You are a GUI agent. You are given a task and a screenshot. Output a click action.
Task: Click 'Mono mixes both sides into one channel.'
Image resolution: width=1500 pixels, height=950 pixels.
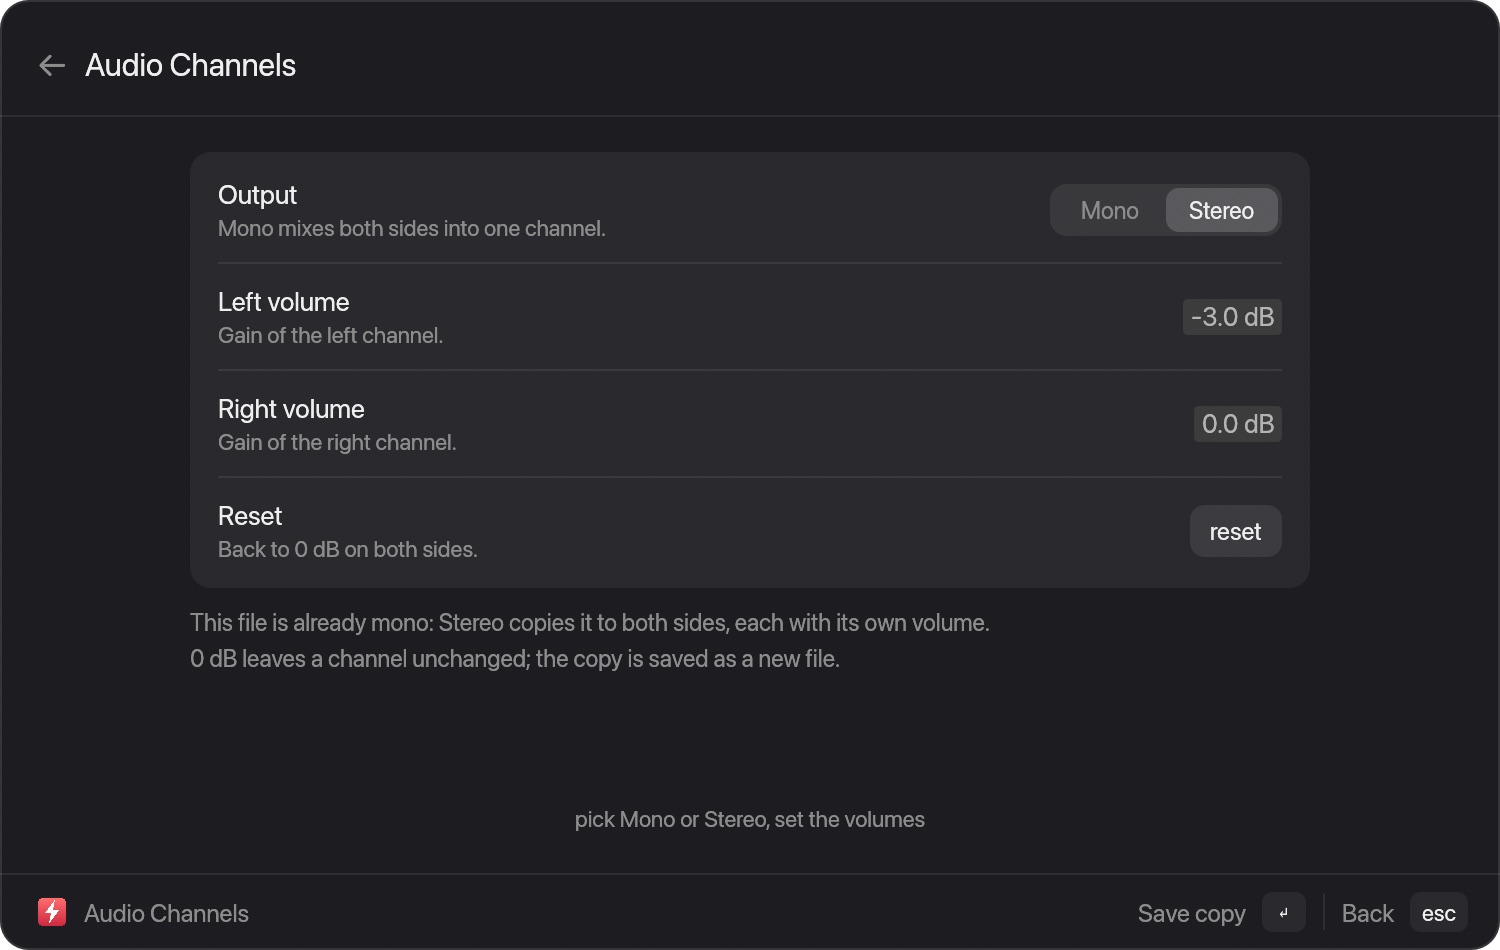(x=411, y=228)
